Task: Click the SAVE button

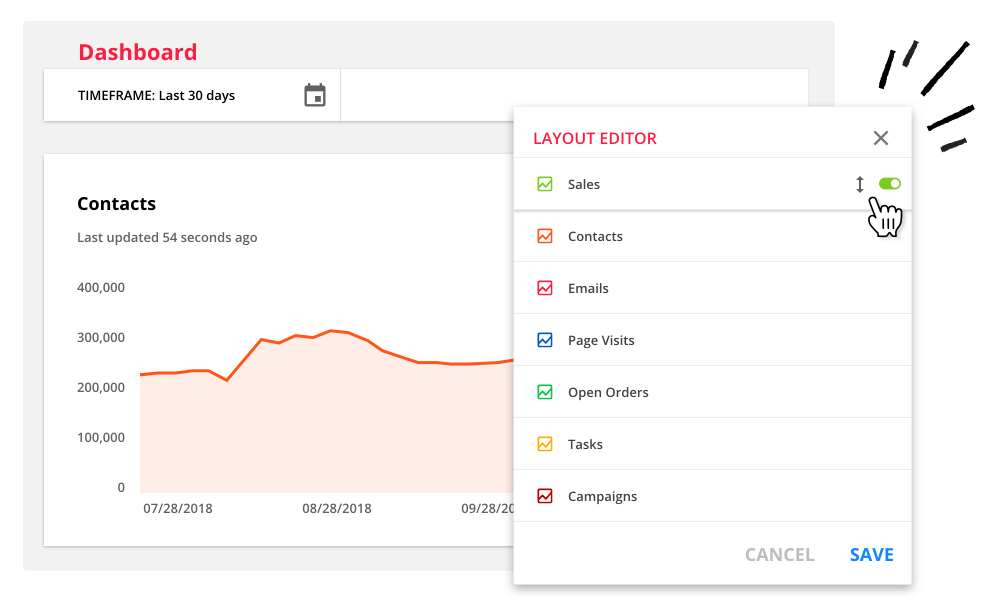Action: pyautogui.click(x=871, y=554)
